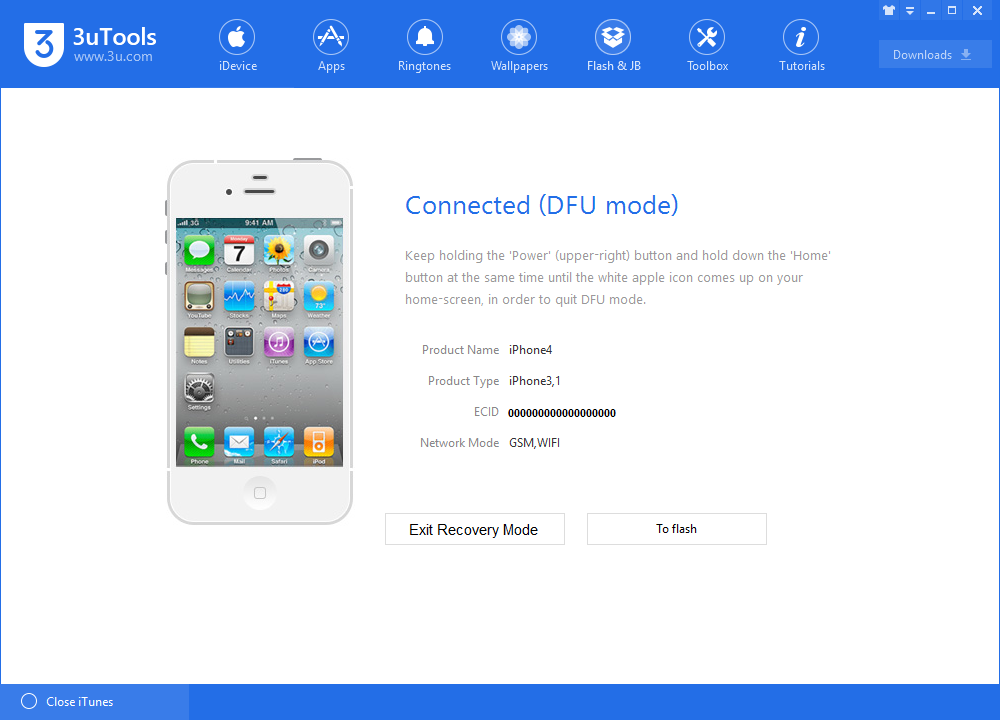Image resolution: width=1000 pixels, height=720 pixels.
Task: Open Flash & JB section
Action: (x=614, y=46)
